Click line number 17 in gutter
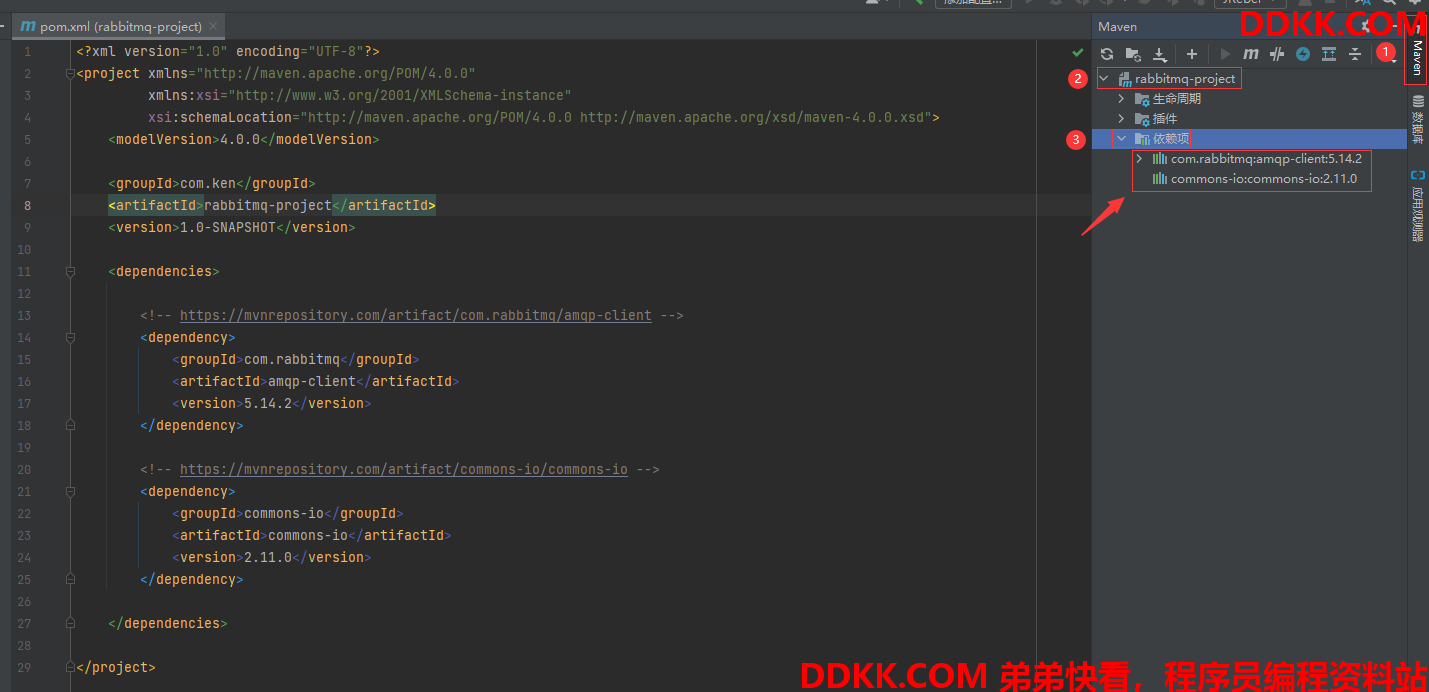This screenshot has width=1429, height=692. pos(24,403)
